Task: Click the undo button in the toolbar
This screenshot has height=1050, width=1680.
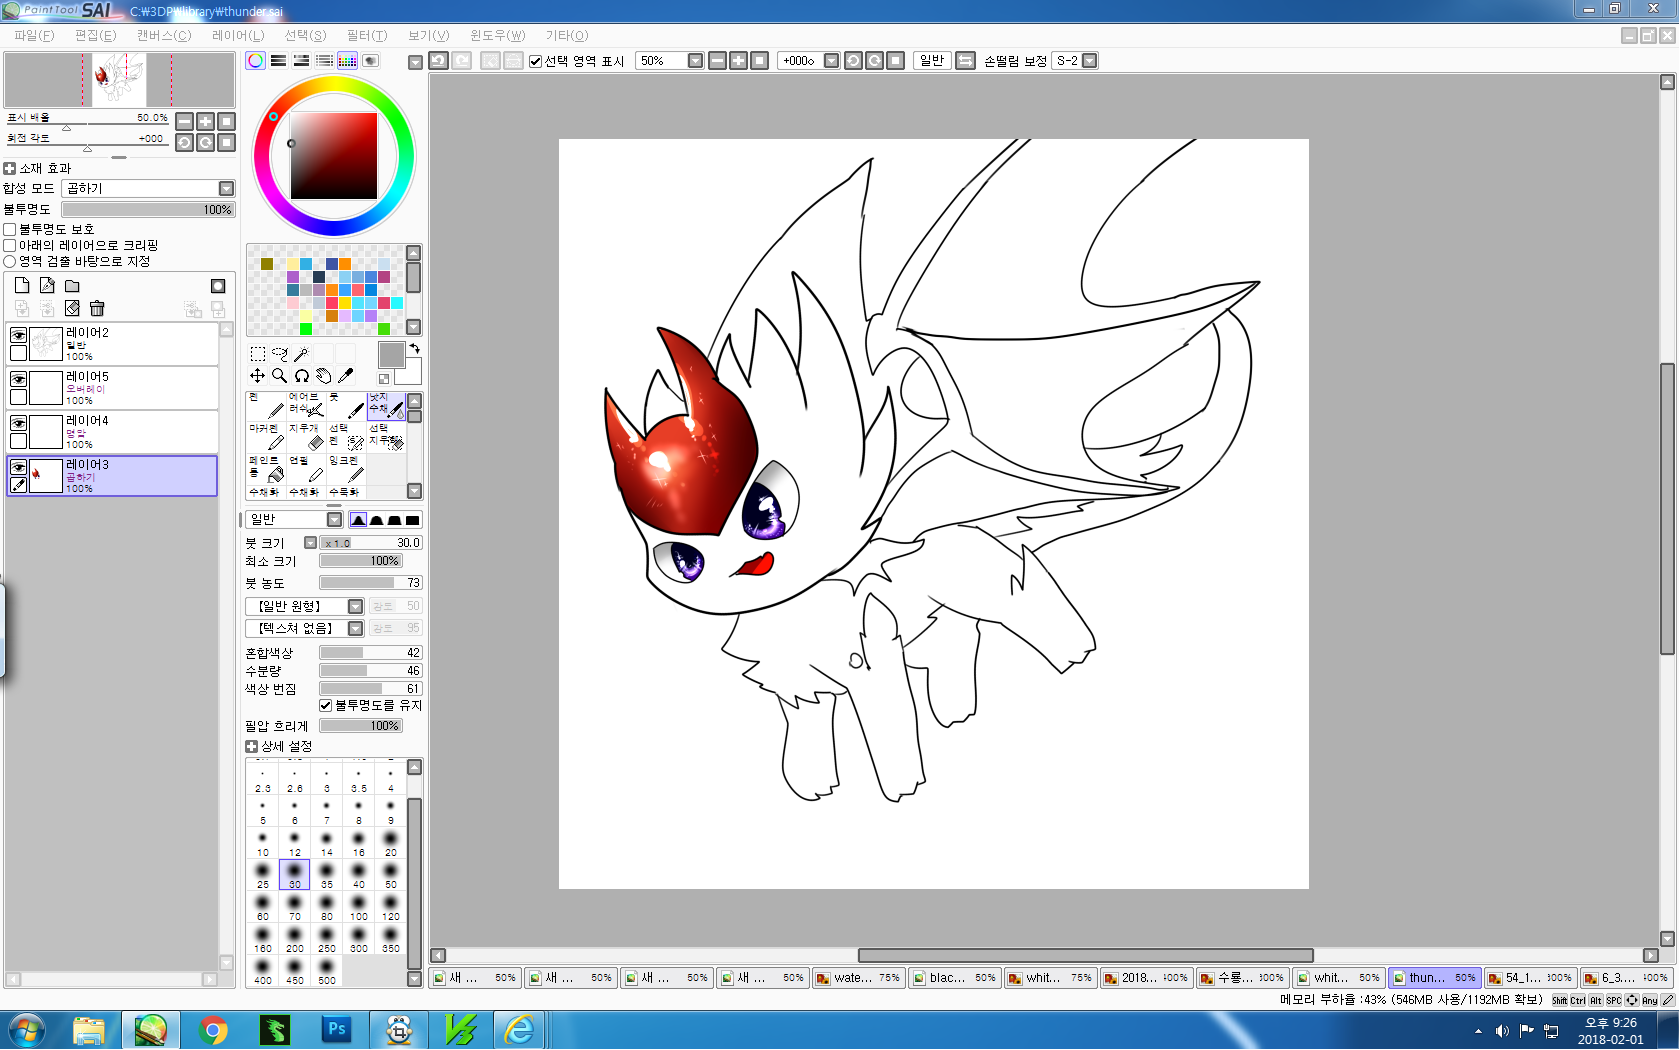Action: click(439, 61)
